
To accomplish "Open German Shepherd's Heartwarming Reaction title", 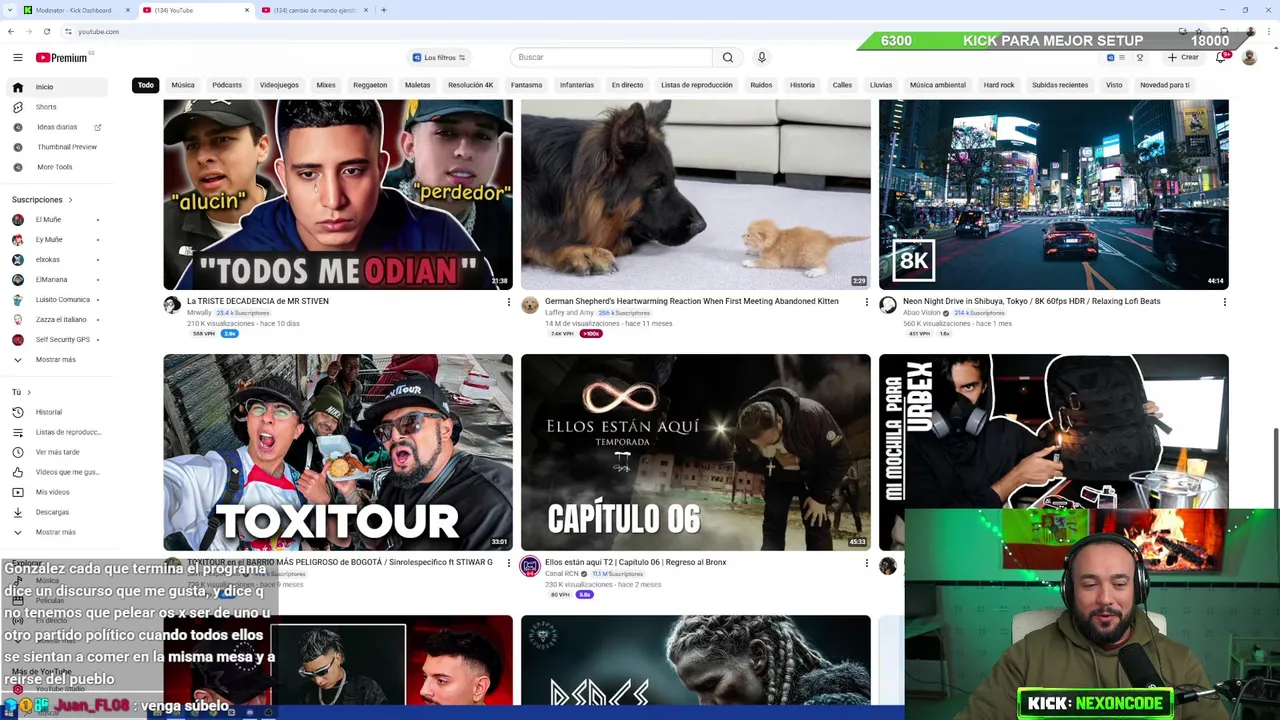I will pyautogui.click(x=692, y=301).
